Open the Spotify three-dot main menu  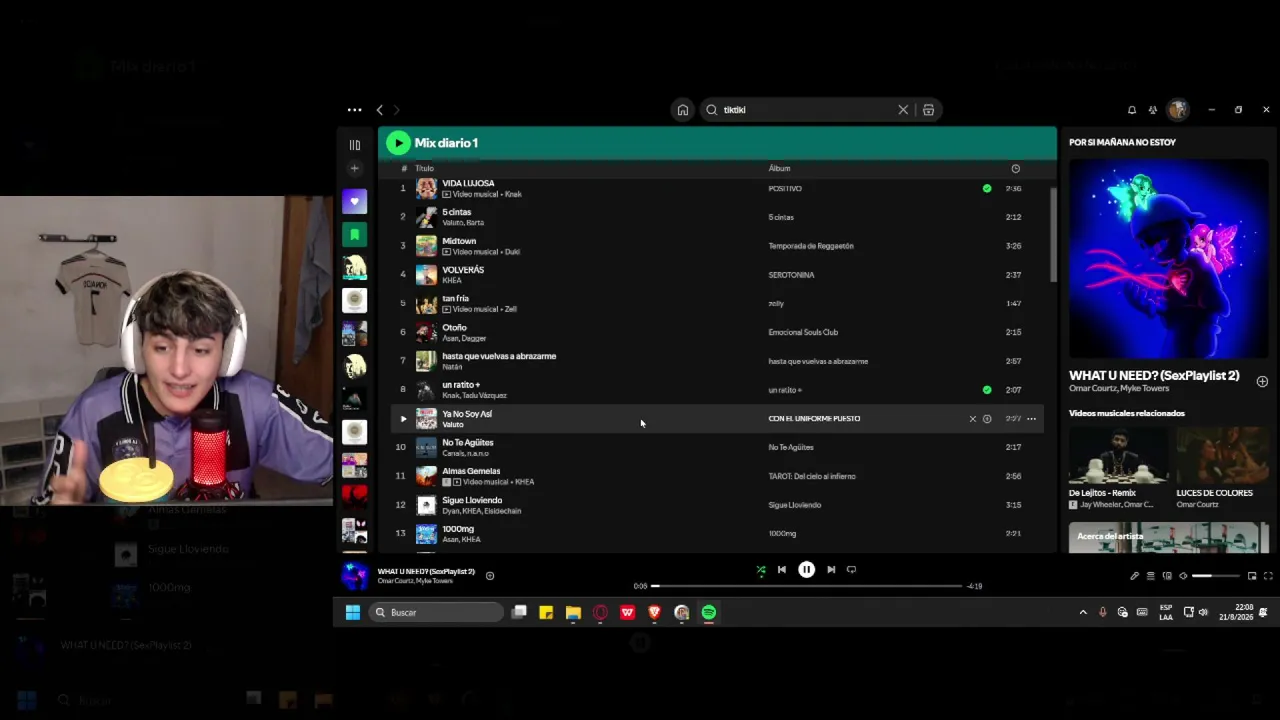[x=354, y=110]
